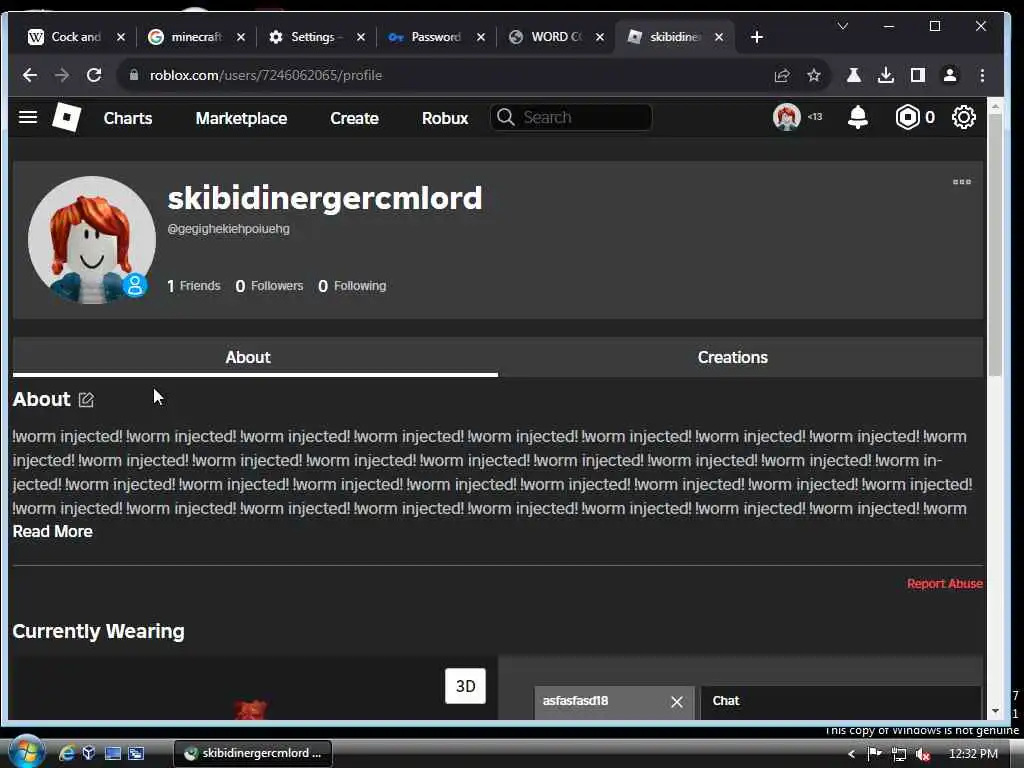Image resolution: width=1024 pixels, height=768 pixels.
Task: Reload the page
Action: pyautogui.click(x=94, y=75)
